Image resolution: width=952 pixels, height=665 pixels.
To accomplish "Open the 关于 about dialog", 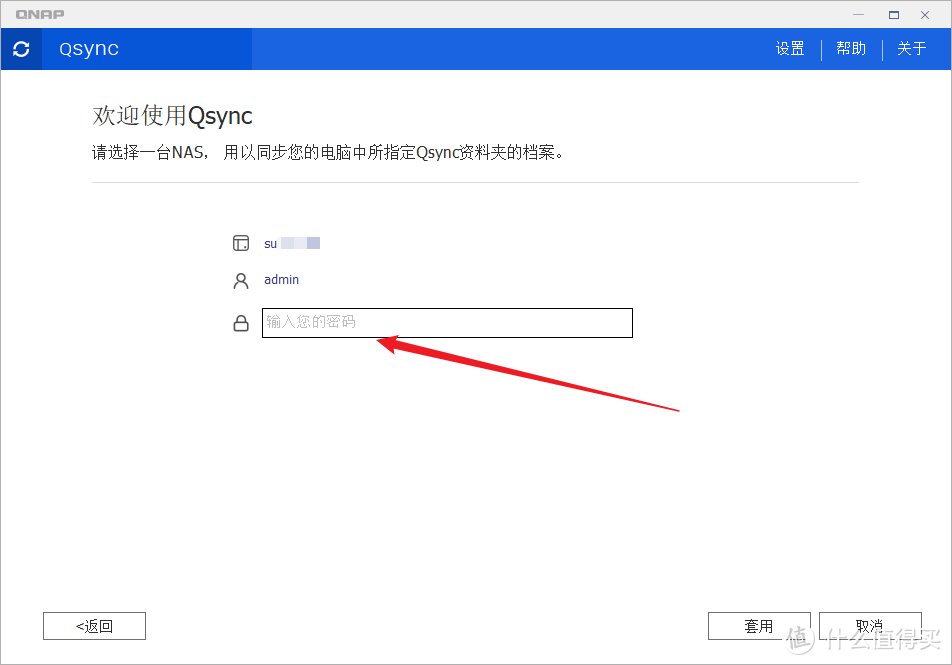I will pyautogui.click(x=911, y=48).
